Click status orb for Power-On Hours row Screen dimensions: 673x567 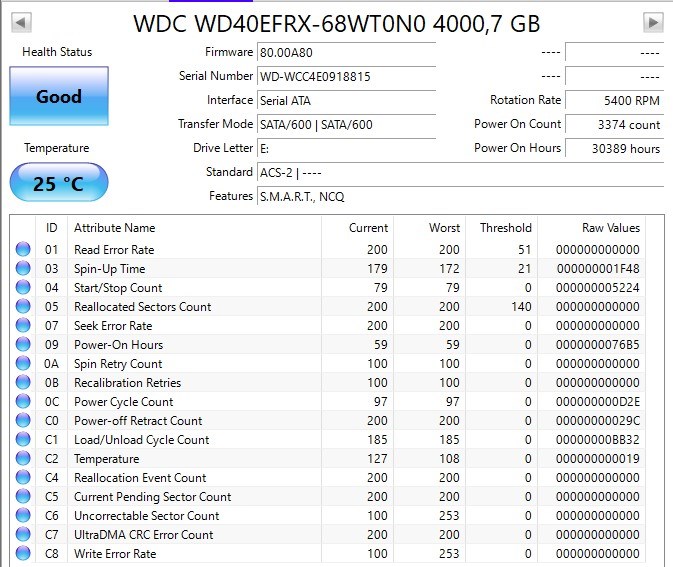(23, 344)
